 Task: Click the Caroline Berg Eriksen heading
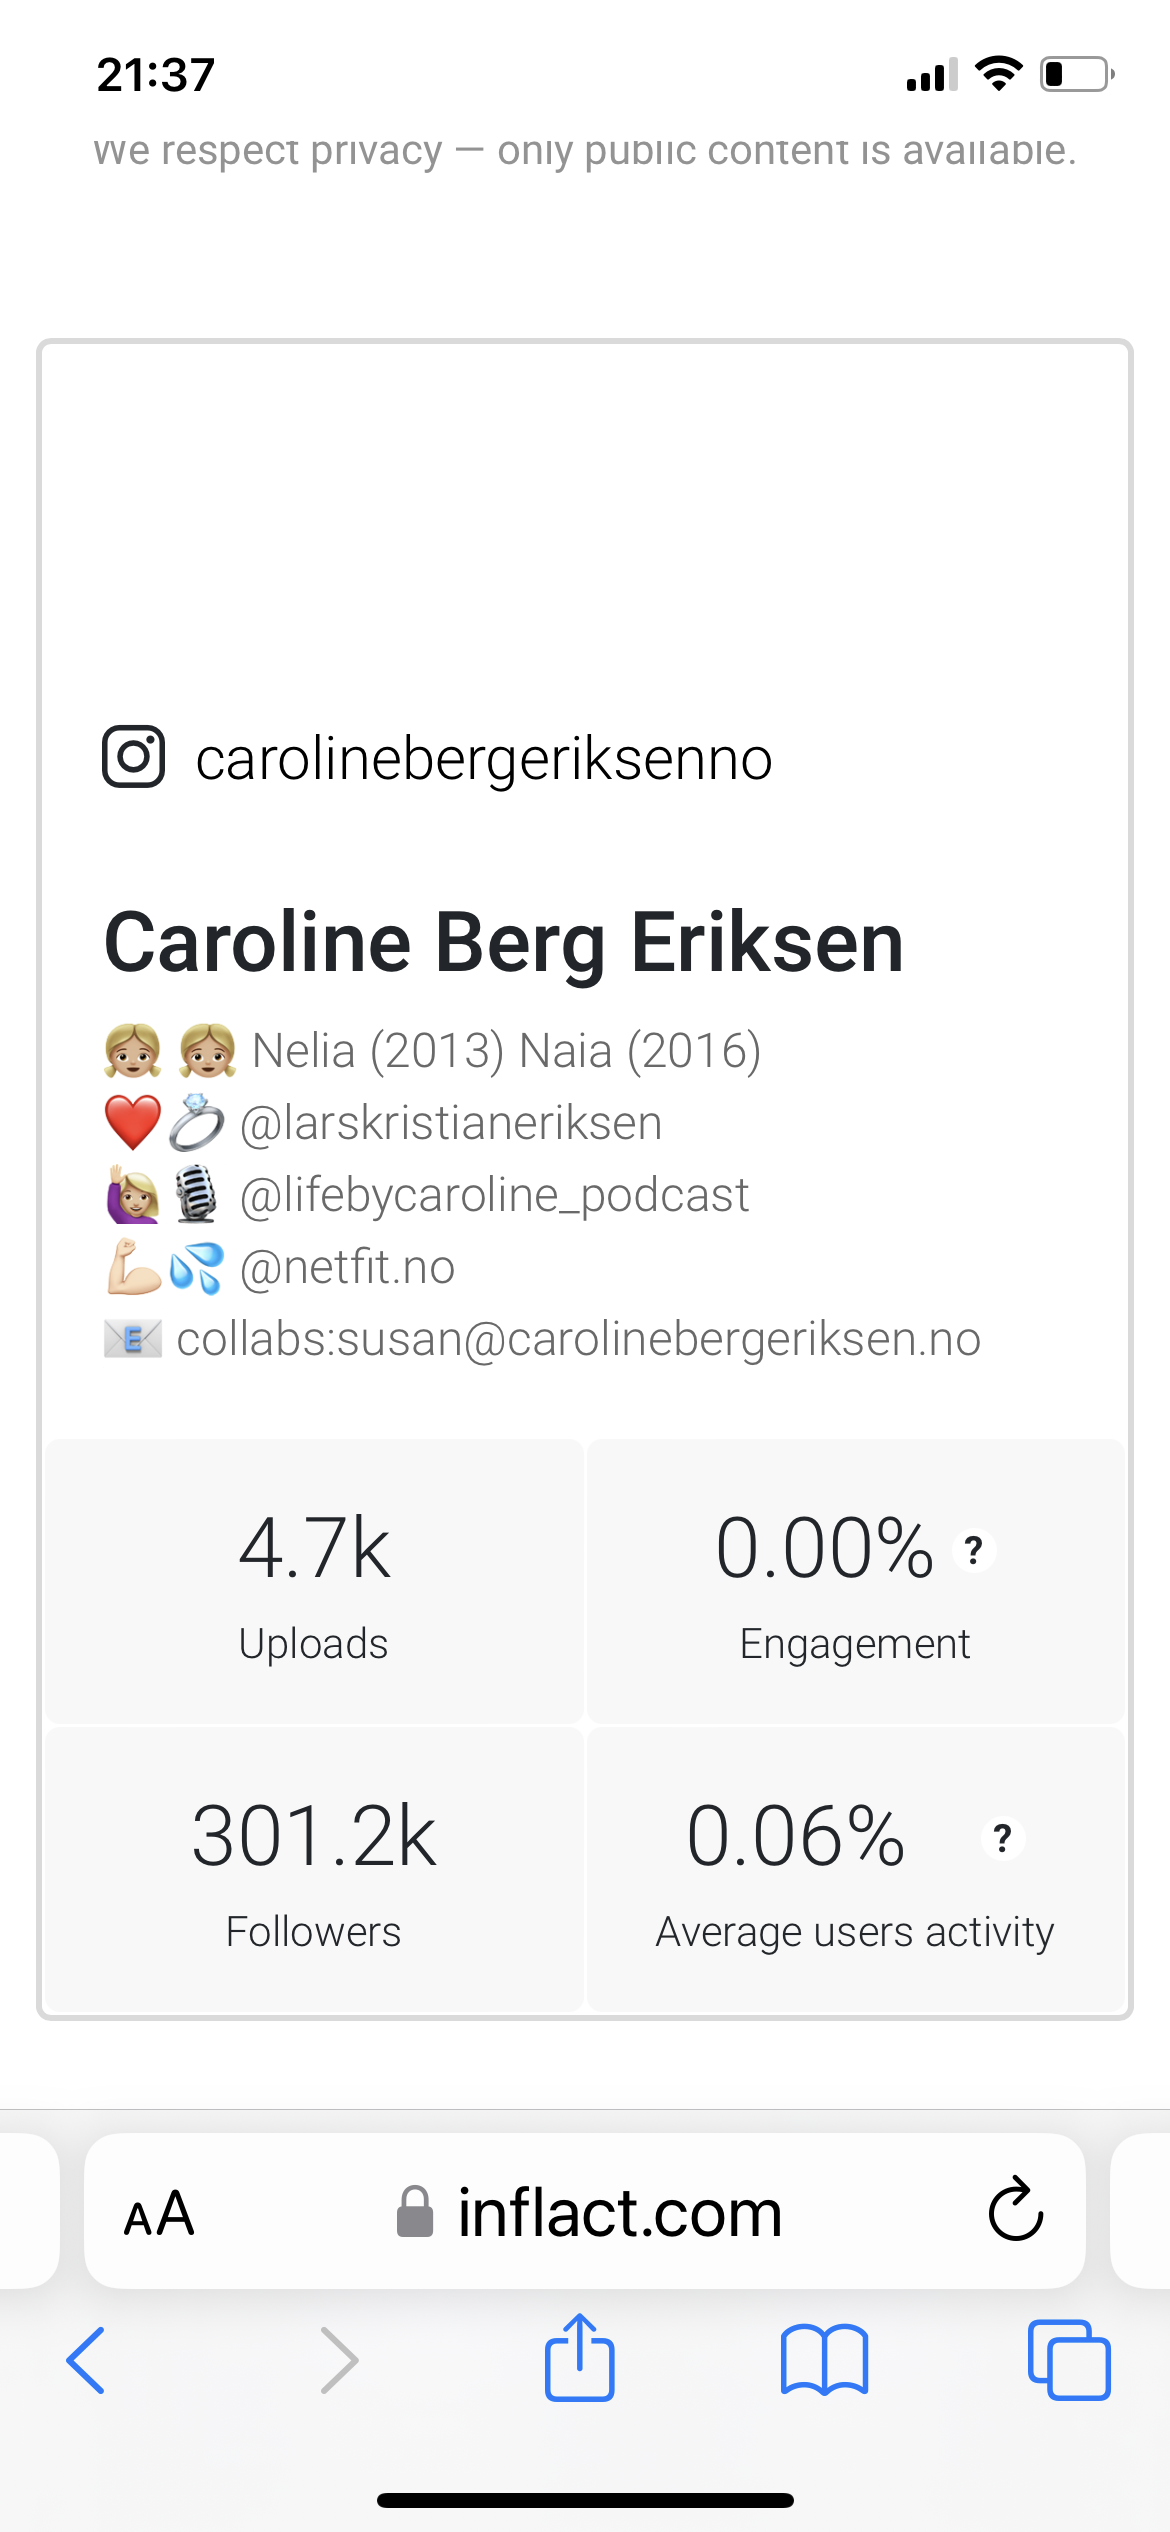click(x=504, y=943)
